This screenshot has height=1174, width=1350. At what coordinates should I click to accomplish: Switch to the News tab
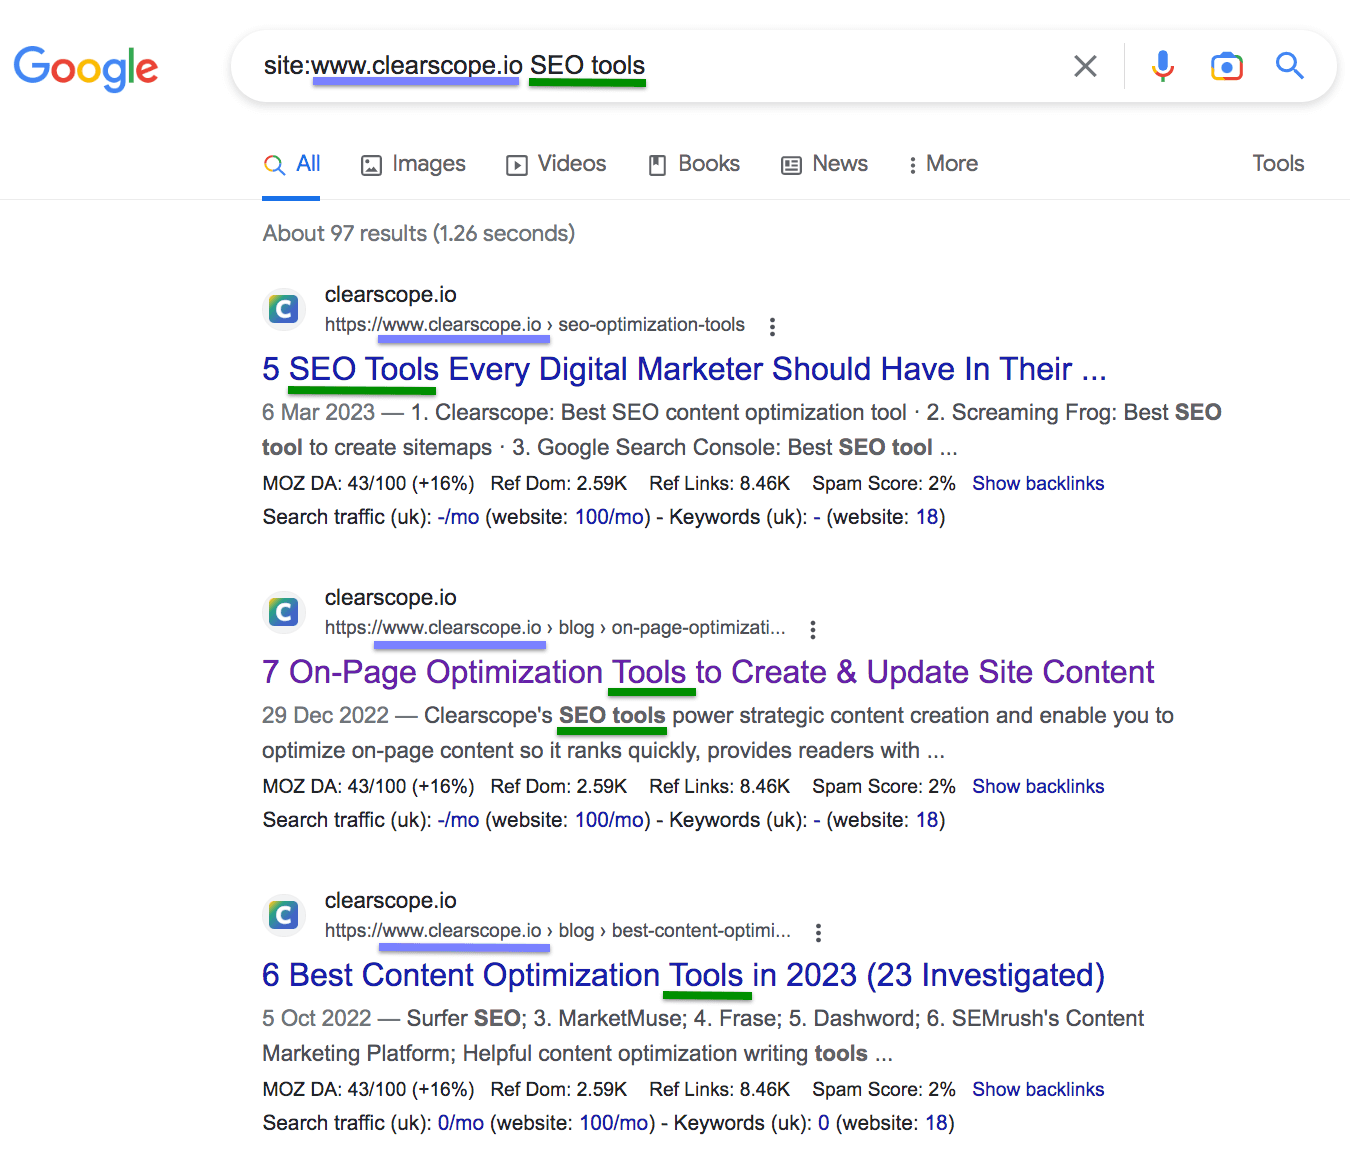pos(824,164)
